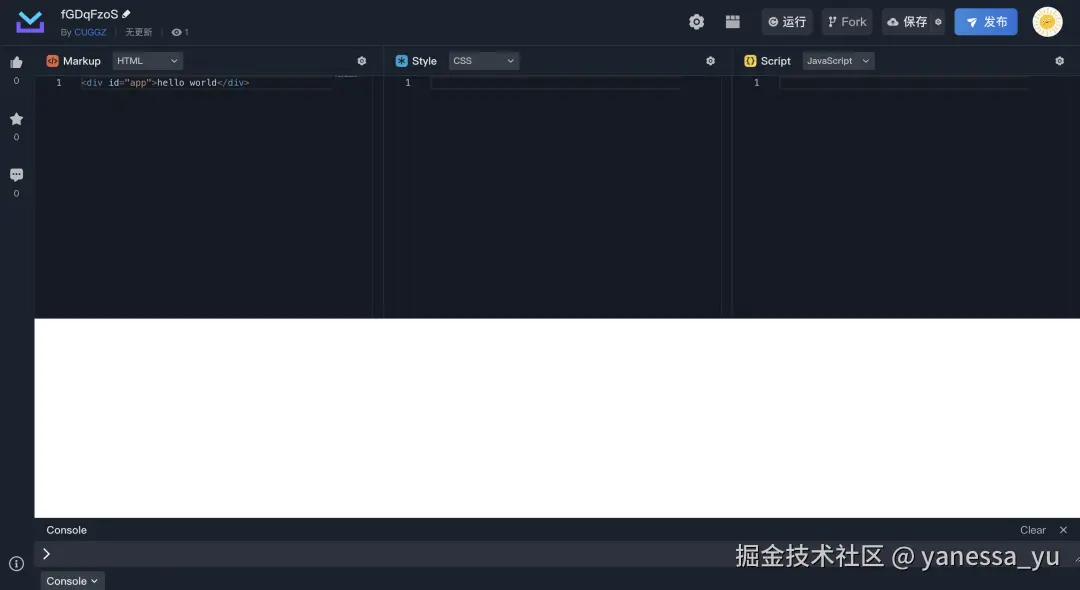Click the pencil icon to rename fGDqFzoS

pyautogui.click(x=124, y=13)
